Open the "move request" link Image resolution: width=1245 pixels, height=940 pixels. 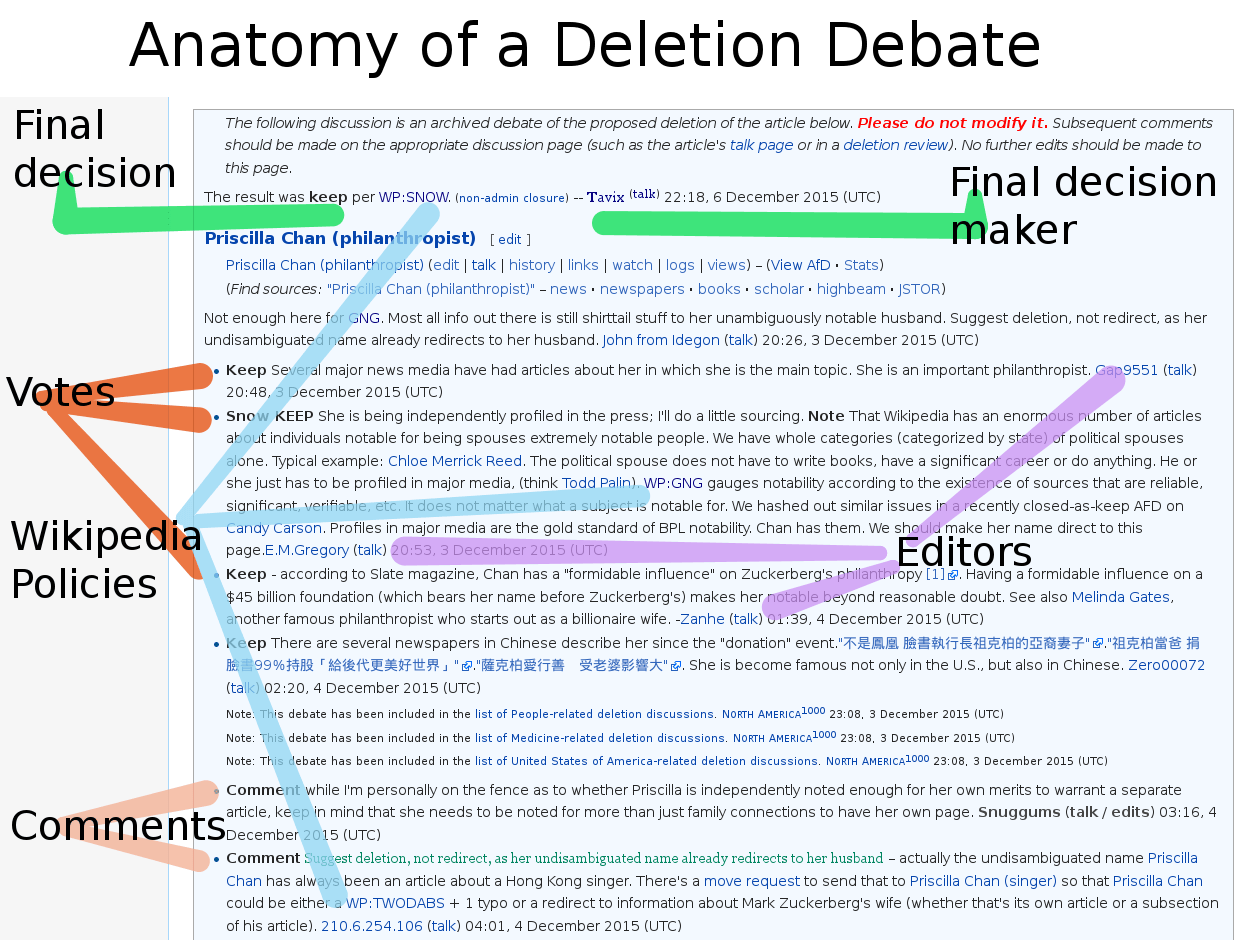(752, 881)
